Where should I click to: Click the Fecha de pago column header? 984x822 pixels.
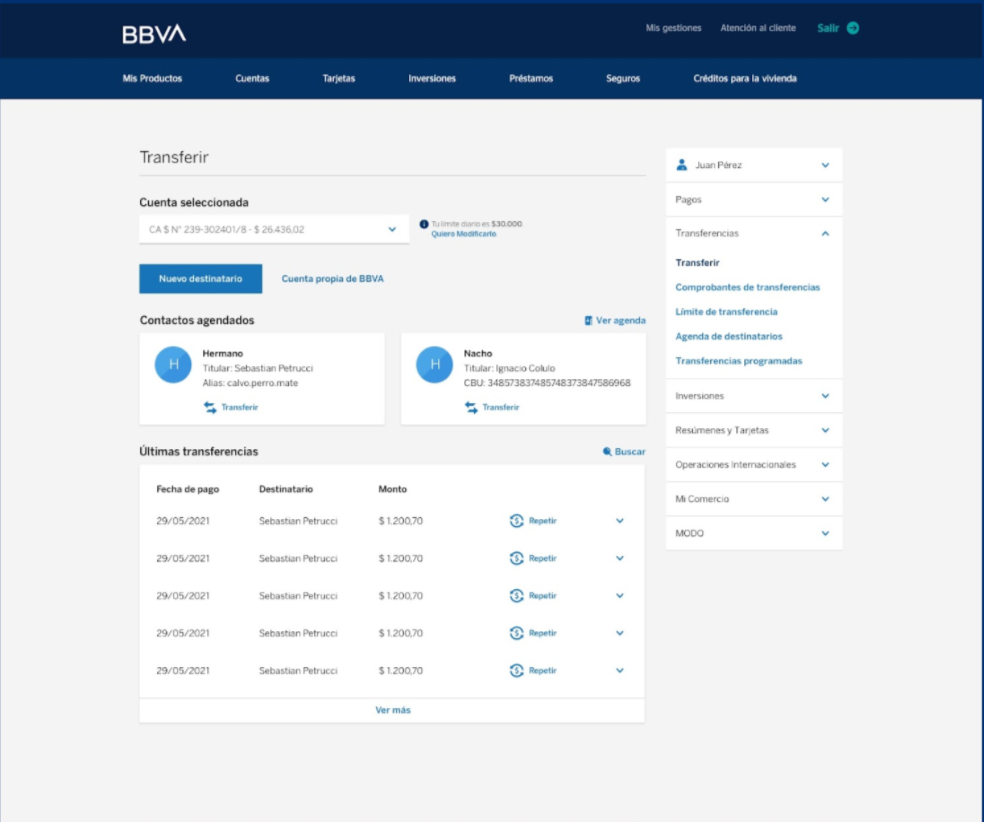click(188, 489)
